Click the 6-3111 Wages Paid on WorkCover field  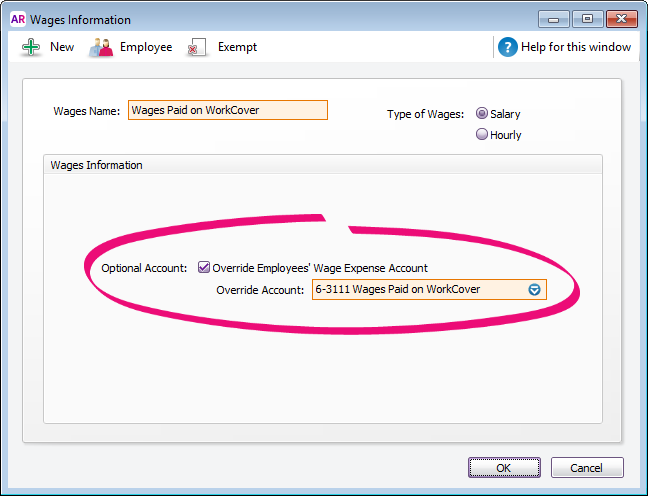[418, 290]
